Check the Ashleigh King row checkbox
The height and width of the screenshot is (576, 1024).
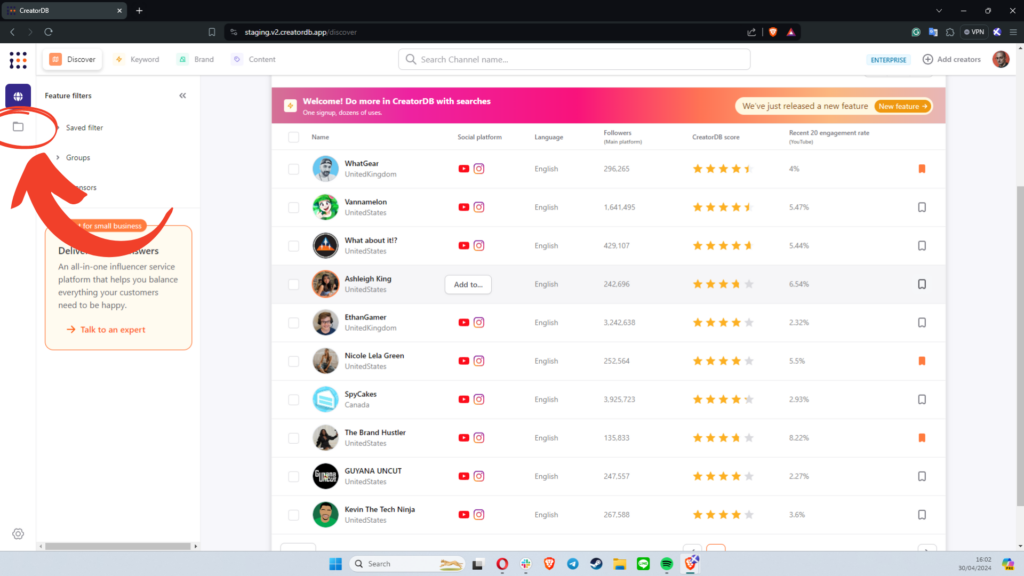pos(294,285)
